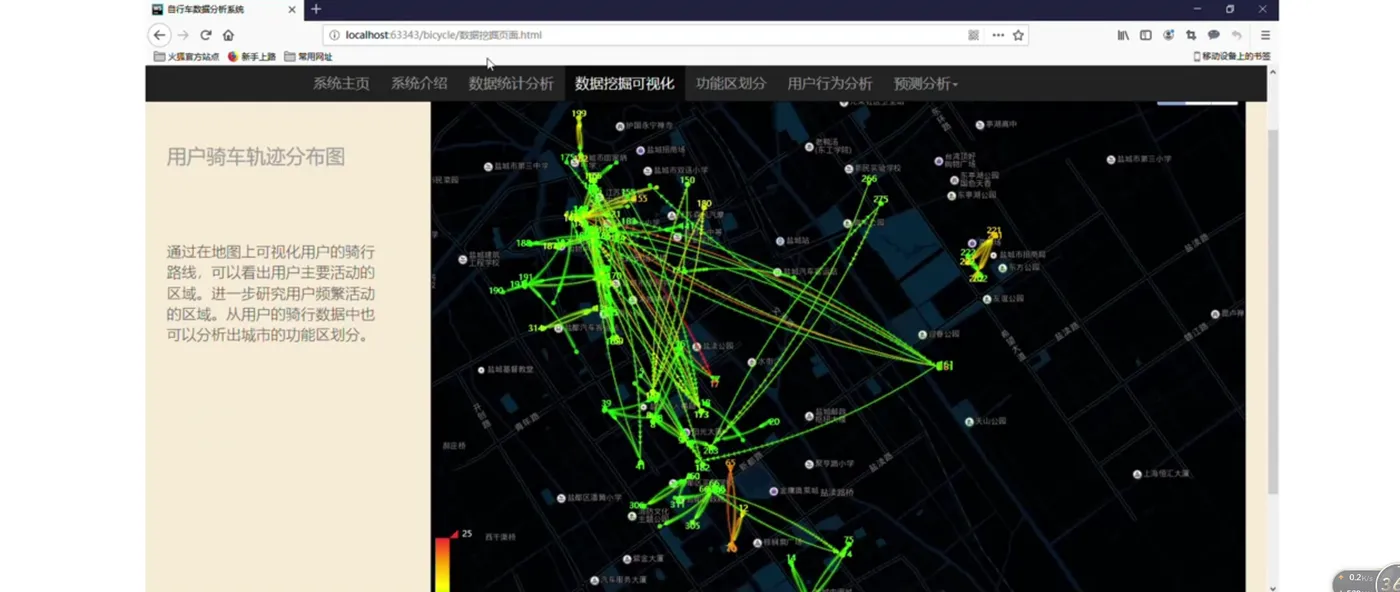Open the 新手上路 bookmark
The image size is (1400, 592).
coord(251,57)
